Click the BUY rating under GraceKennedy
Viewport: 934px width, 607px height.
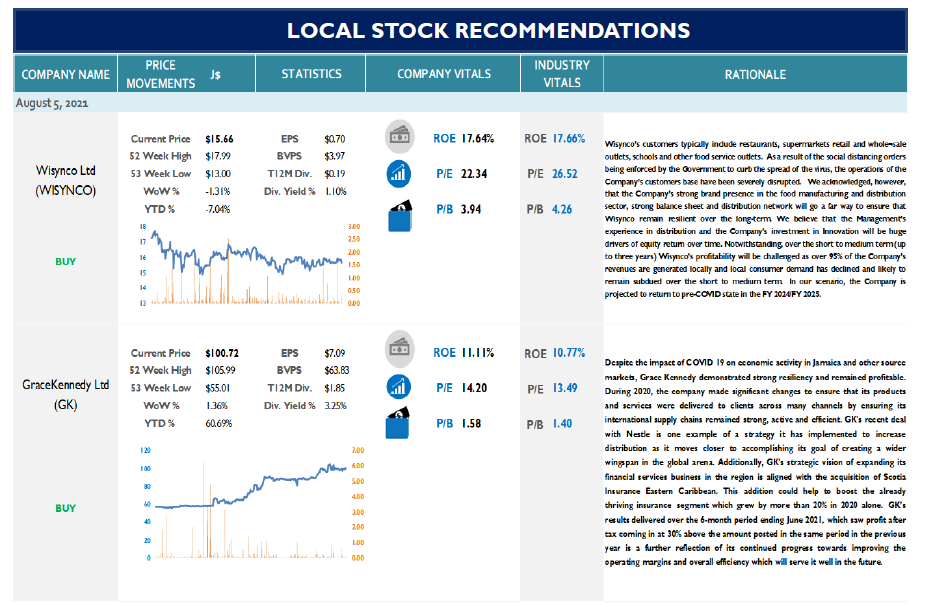coord(66,508)
